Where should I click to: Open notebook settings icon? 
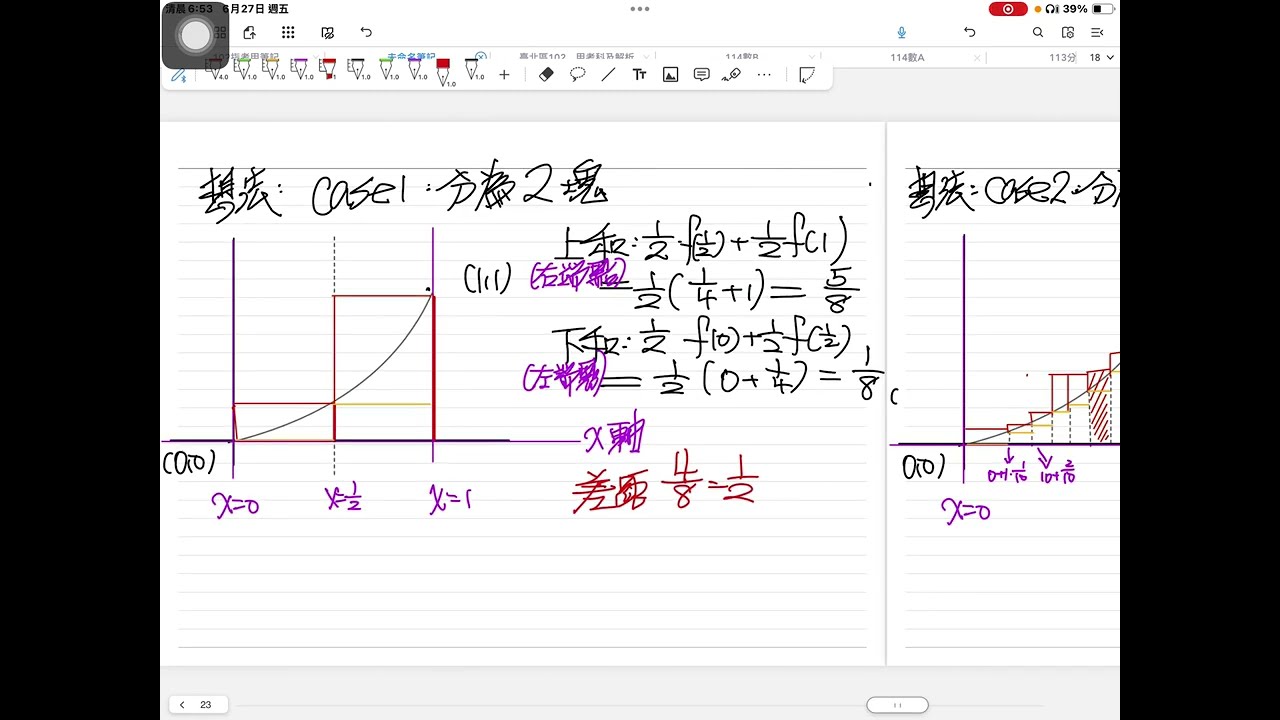point(1068,33)
